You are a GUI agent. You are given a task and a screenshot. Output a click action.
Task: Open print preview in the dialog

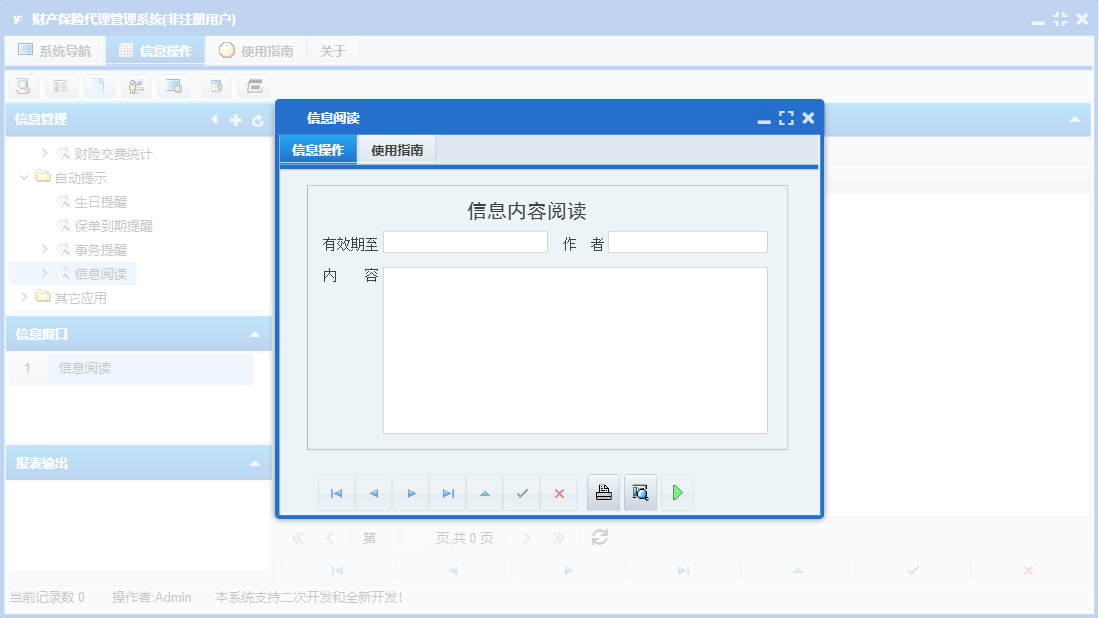click(x=640, y=492)
